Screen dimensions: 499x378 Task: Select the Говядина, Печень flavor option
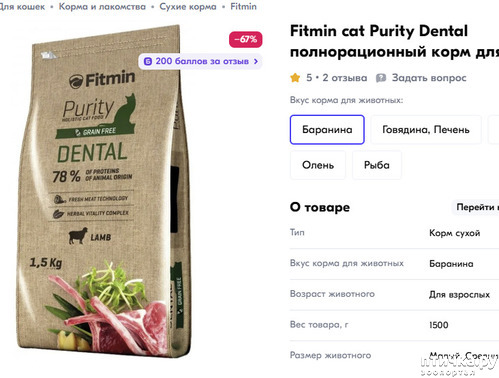click(426, 130)
